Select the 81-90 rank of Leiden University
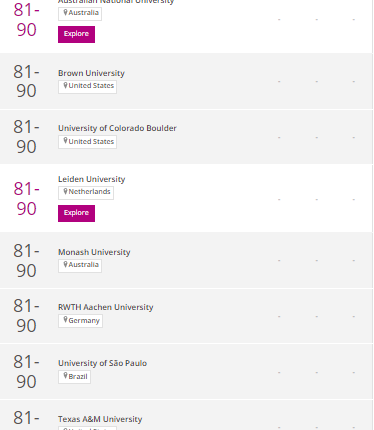The width and height of the screenshot is (374, 430). coord(26,199)
